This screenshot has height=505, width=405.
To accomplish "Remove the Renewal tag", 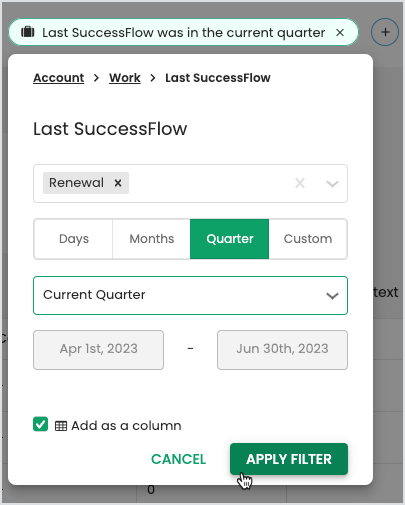I will click(118, 183).
